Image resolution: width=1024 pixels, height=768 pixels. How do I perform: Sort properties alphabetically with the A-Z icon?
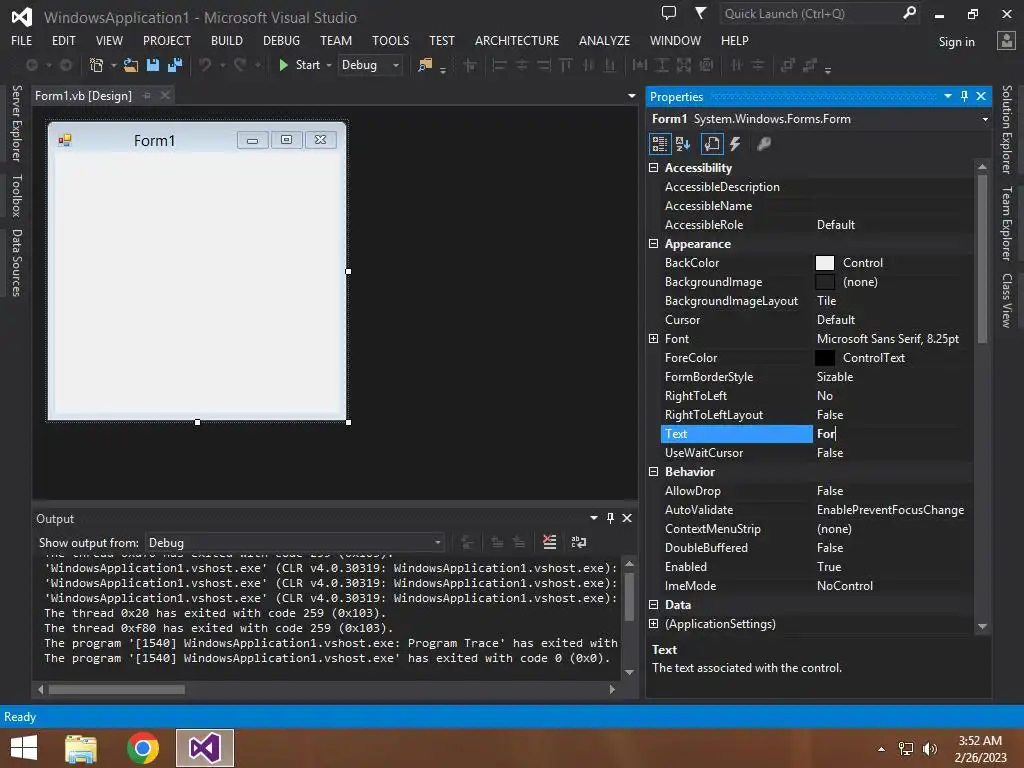683,144
